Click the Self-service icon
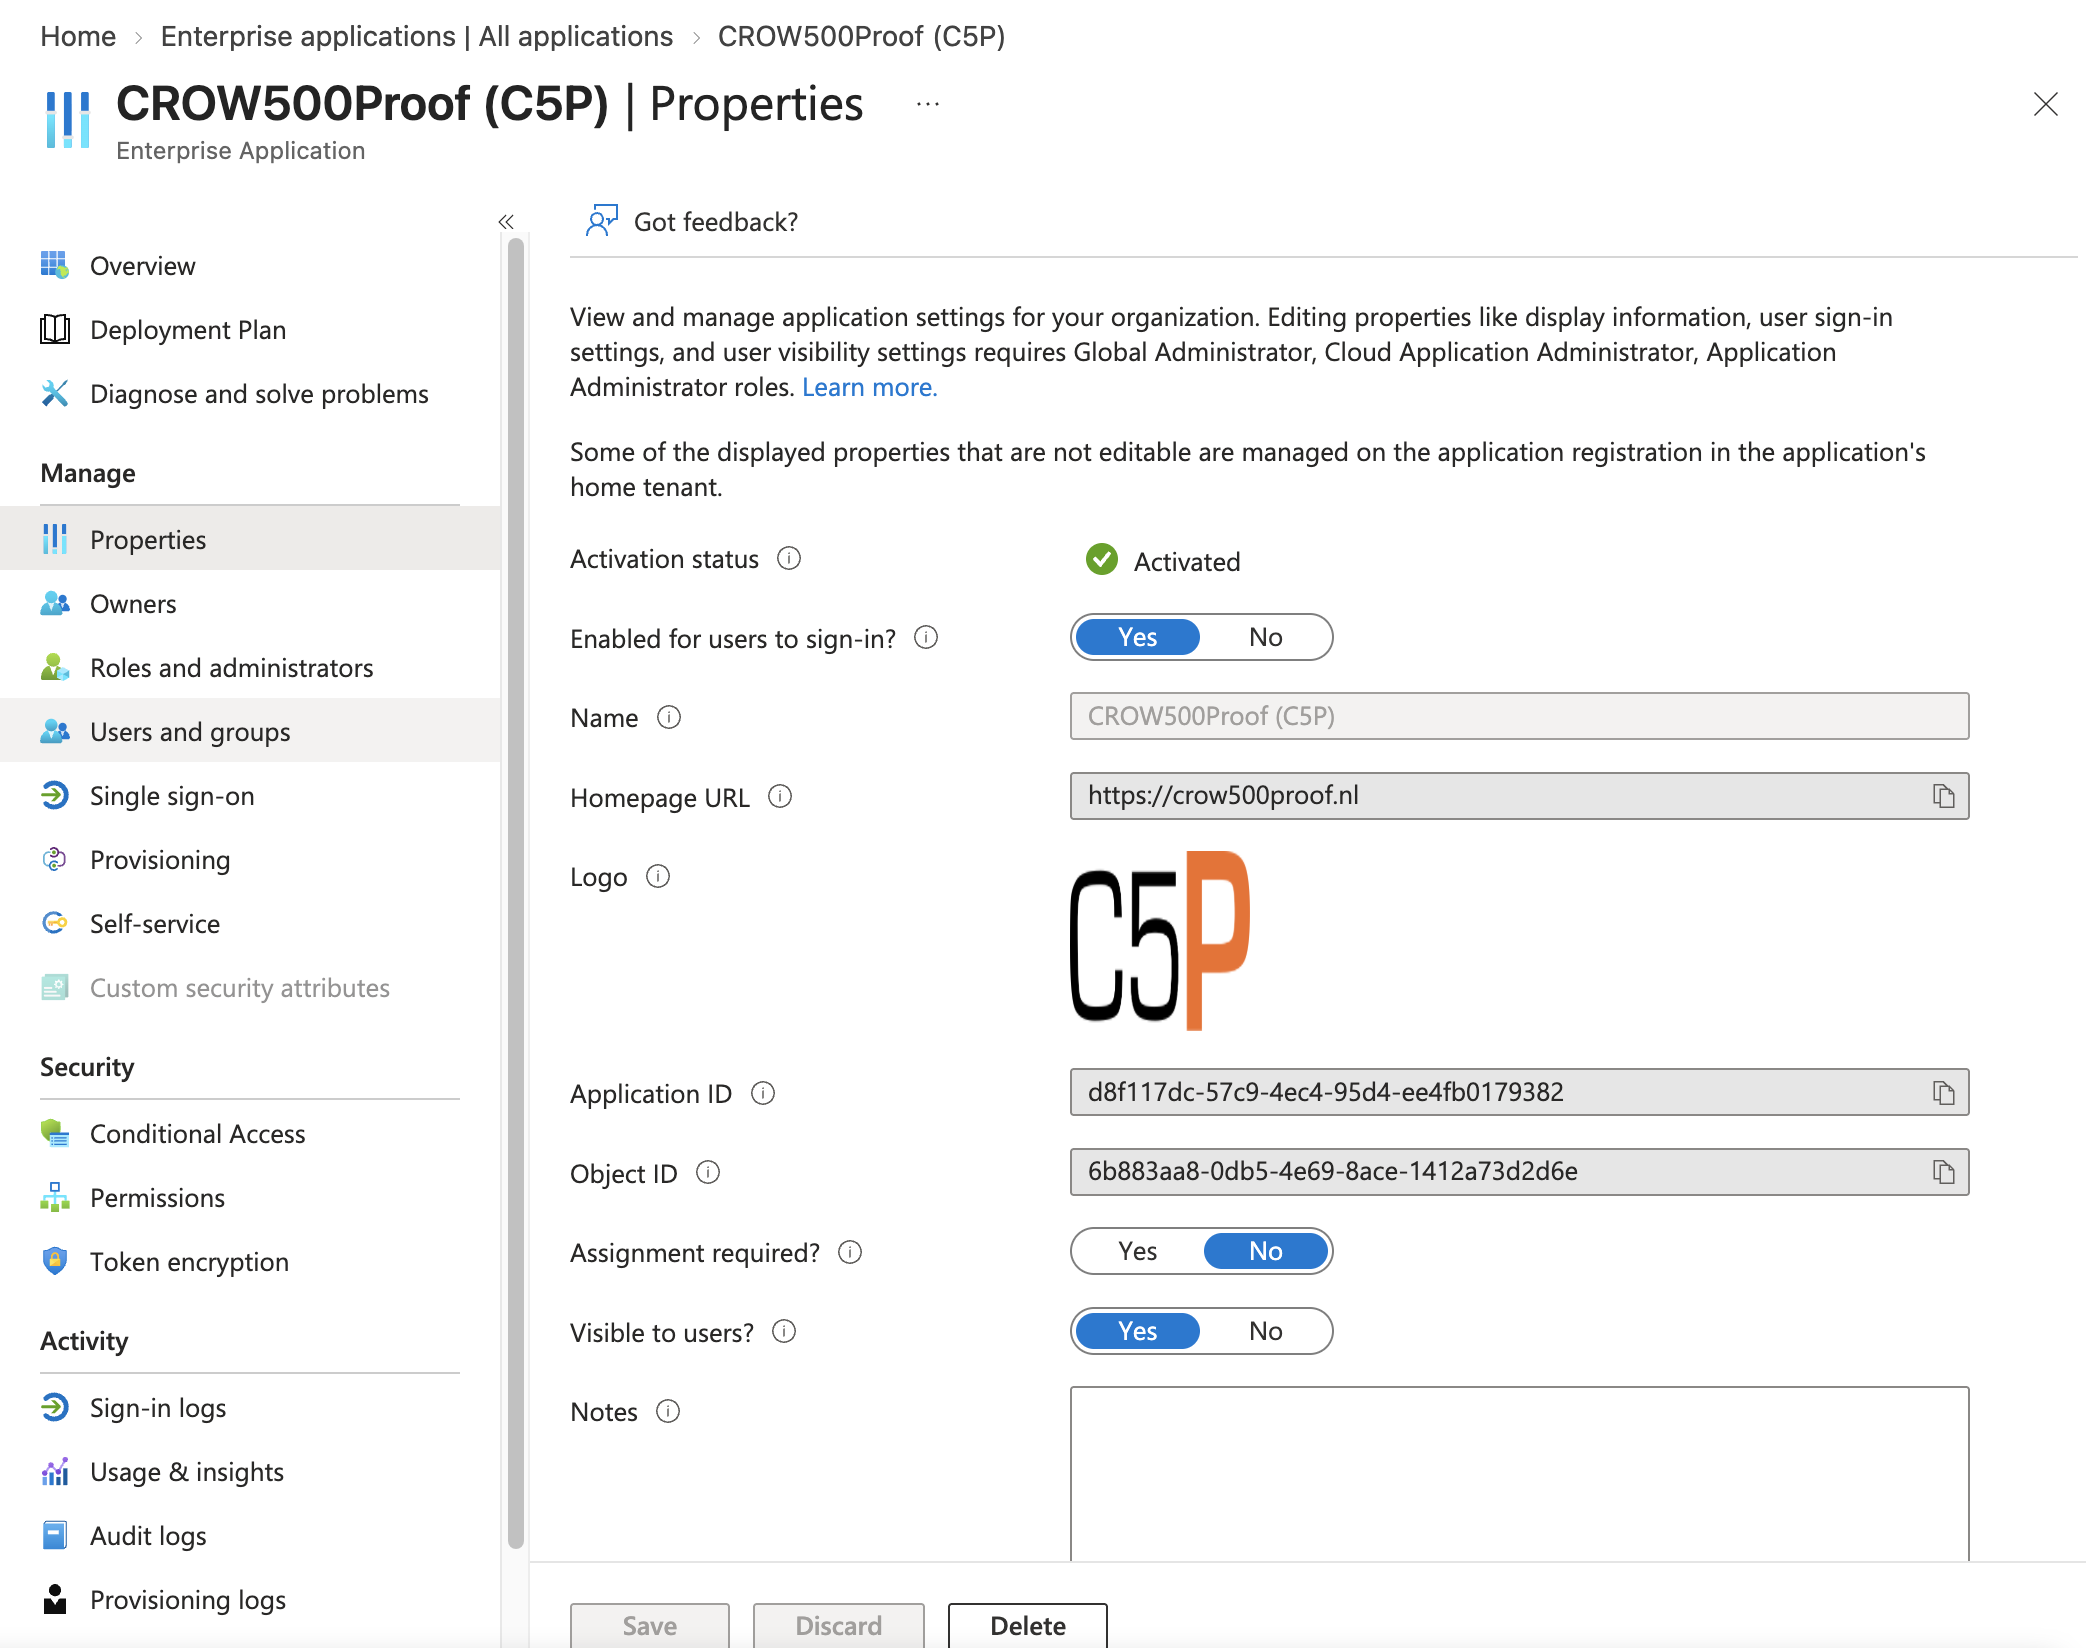 pyautogui.click(x=55, y=923)
